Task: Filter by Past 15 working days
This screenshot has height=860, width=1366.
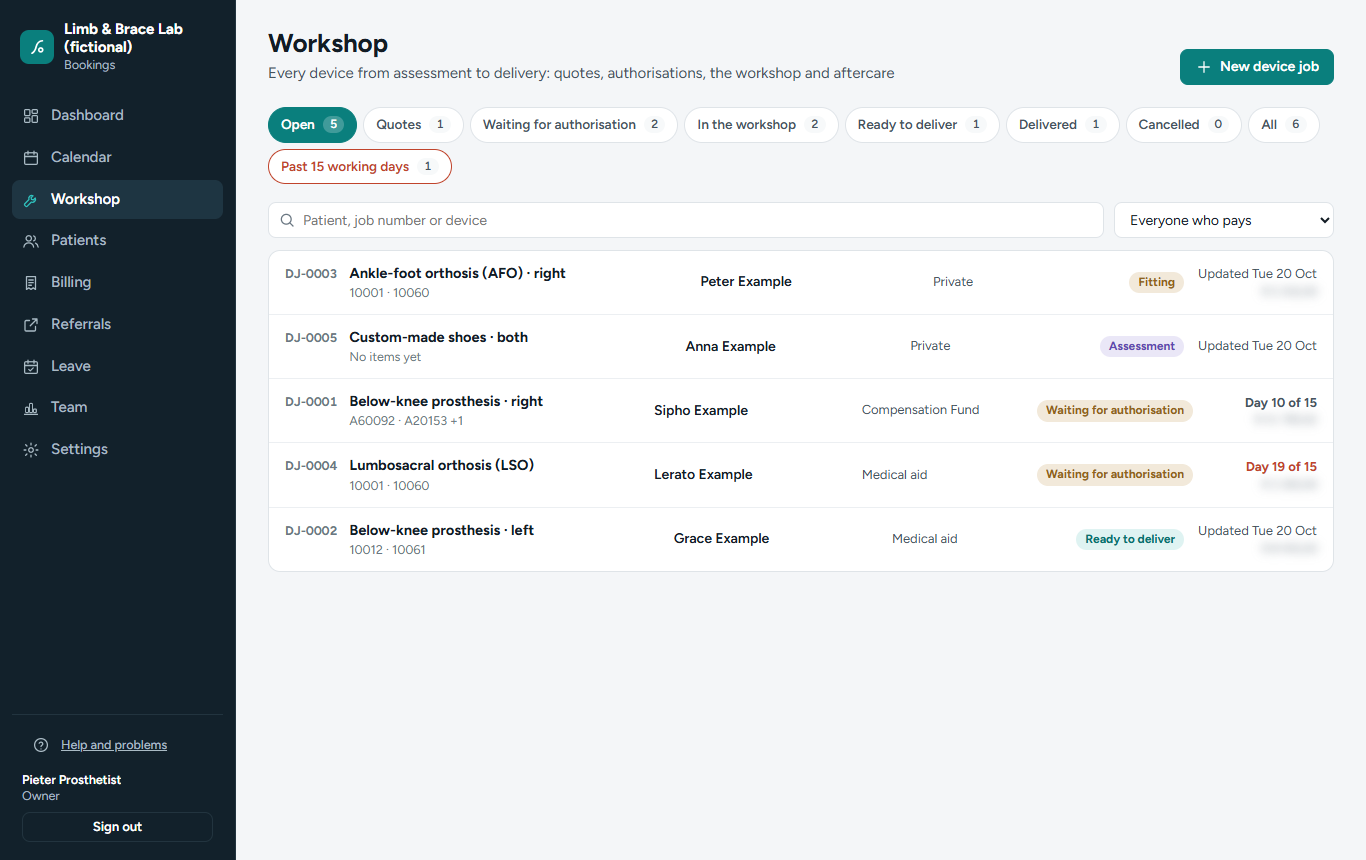Action: (x=360, y=167)
